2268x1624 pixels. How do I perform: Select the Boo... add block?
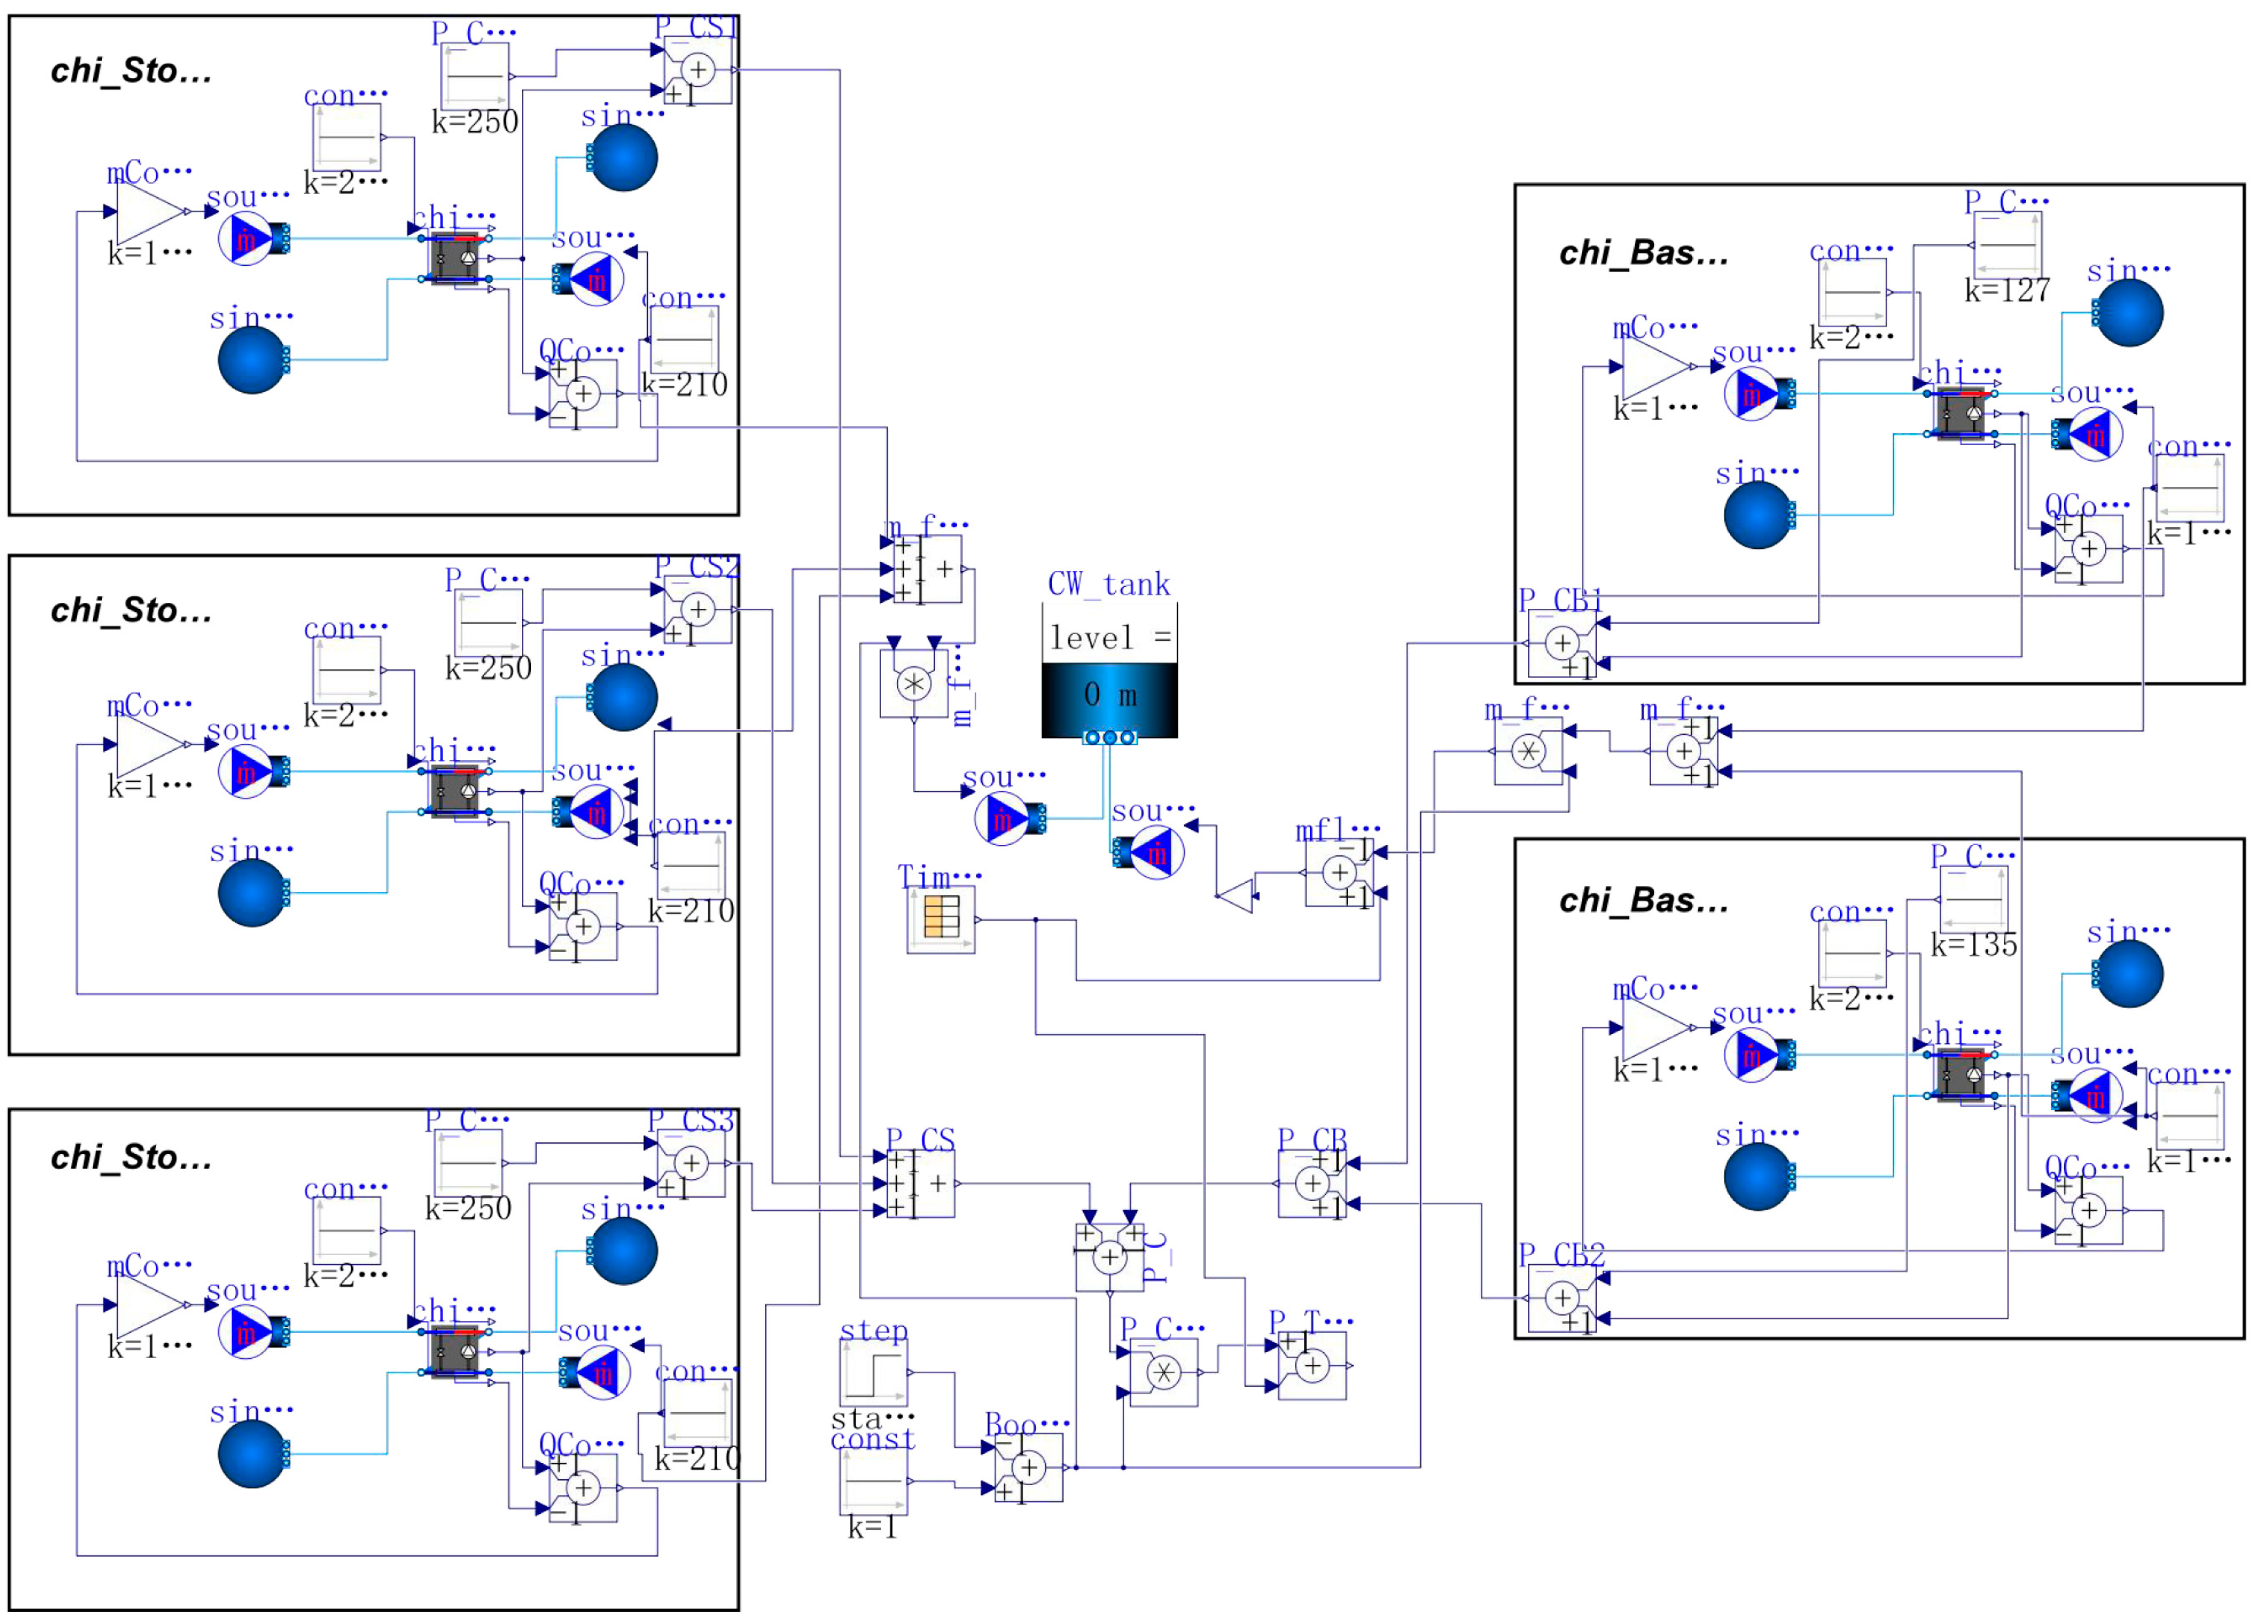(1028, 1467)
